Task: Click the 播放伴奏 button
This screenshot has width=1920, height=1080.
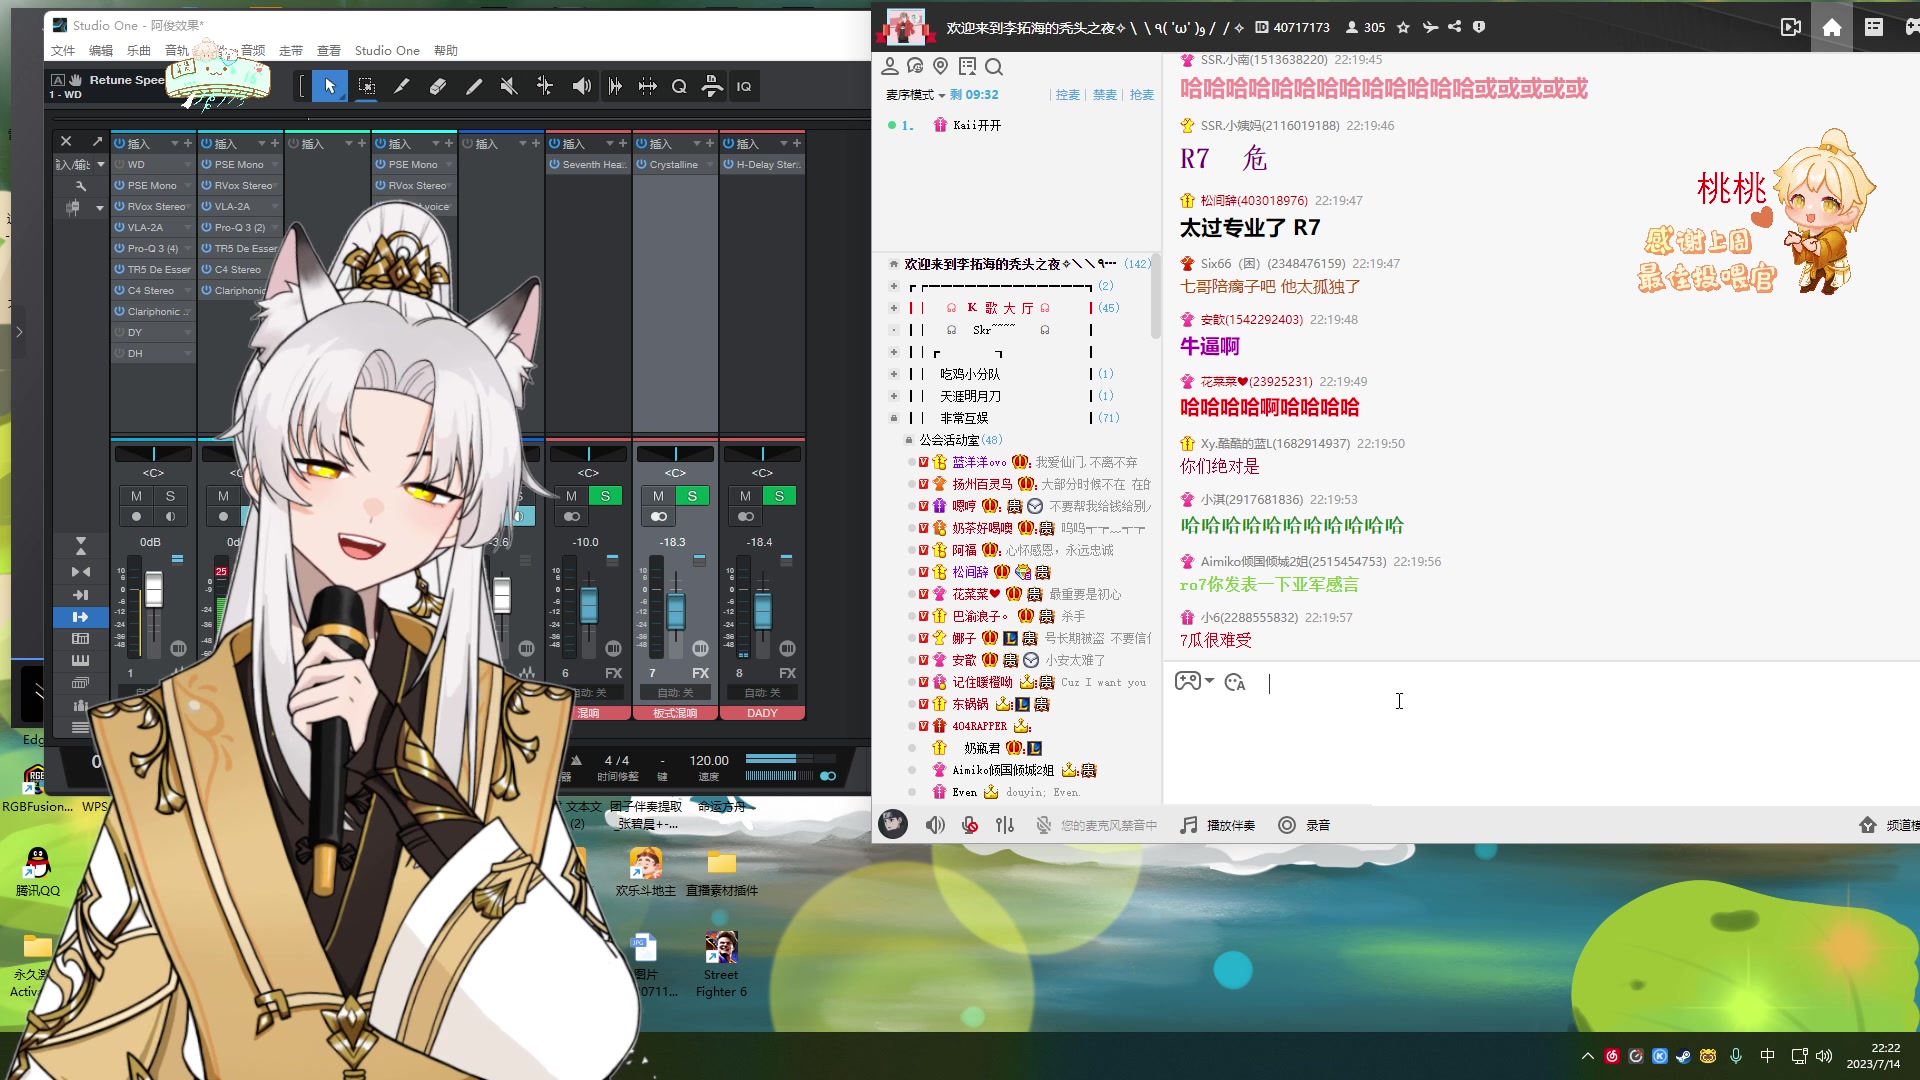Action: point(1218,825)
